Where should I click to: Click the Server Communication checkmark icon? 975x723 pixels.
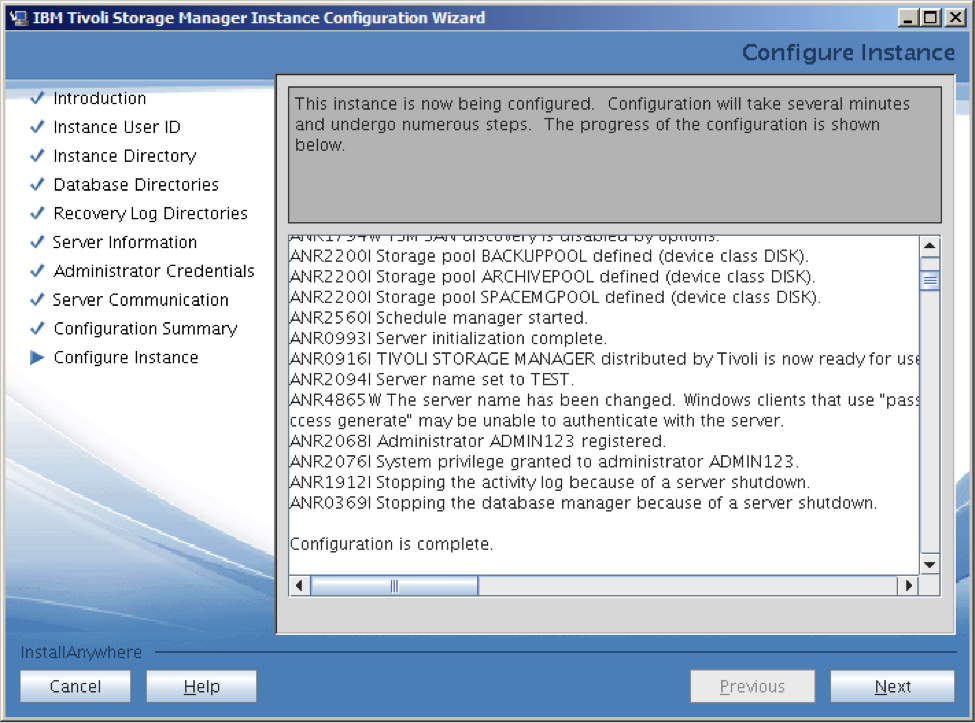click(x=37, y=299)
